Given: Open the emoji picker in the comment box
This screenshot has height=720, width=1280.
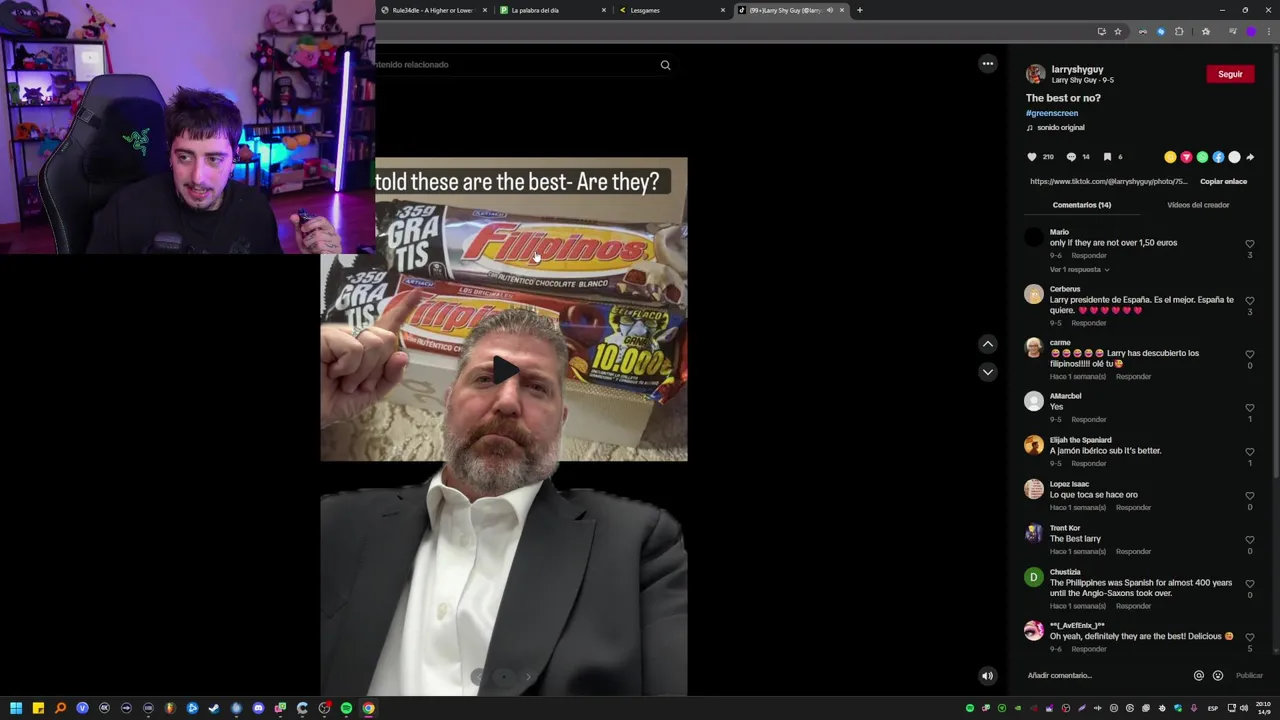Looking at the screenshot, I should [x=1217, y=675].
